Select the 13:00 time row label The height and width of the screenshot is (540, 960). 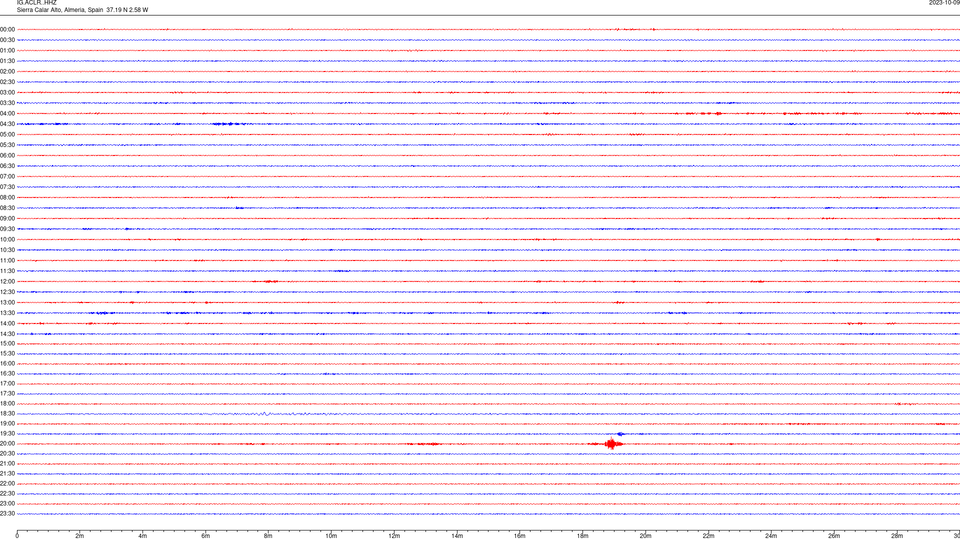click(x=7, y=302)
